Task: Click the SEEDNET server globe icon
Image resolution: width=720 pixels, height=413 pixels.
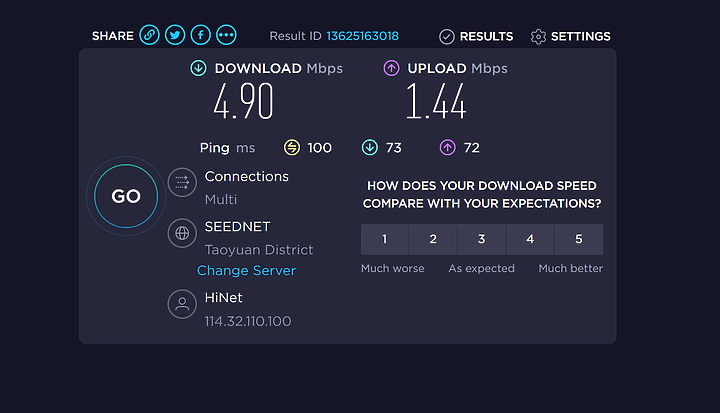Action: point(182,233)
